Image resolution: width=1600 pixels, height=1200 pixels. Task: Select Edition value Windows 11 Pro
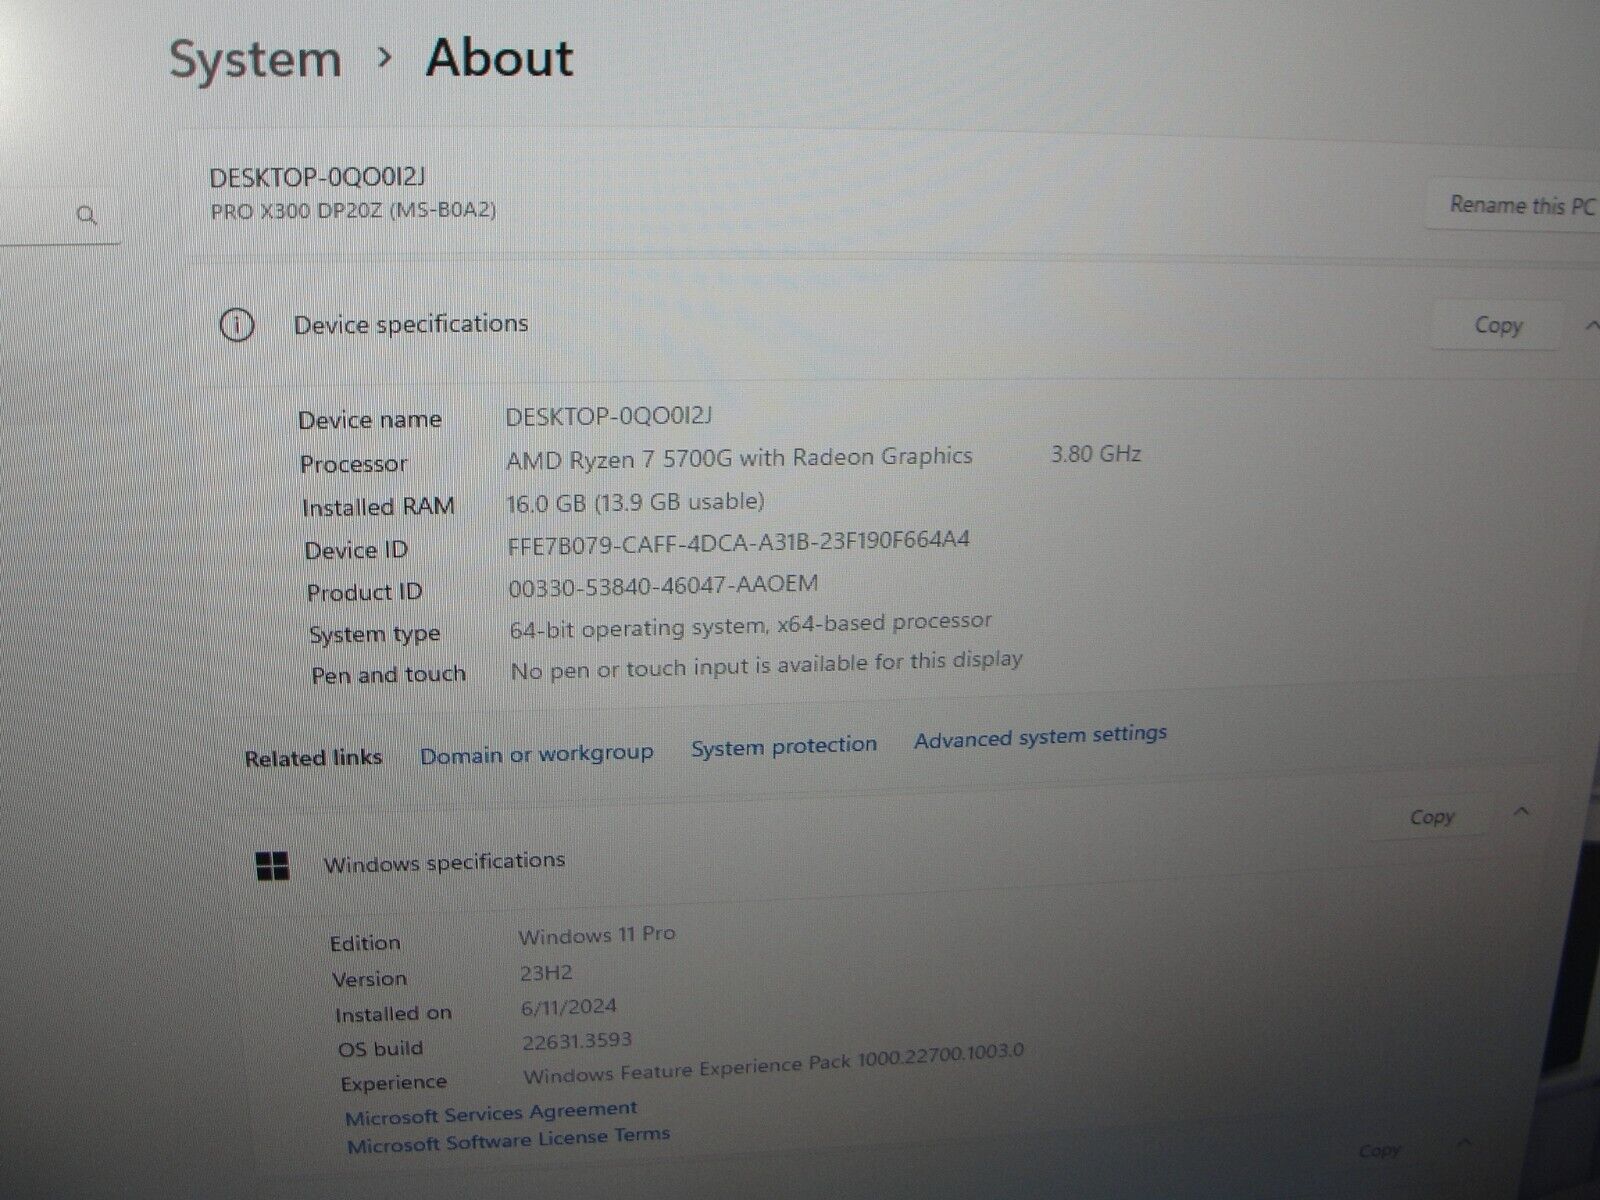(596, 936)
